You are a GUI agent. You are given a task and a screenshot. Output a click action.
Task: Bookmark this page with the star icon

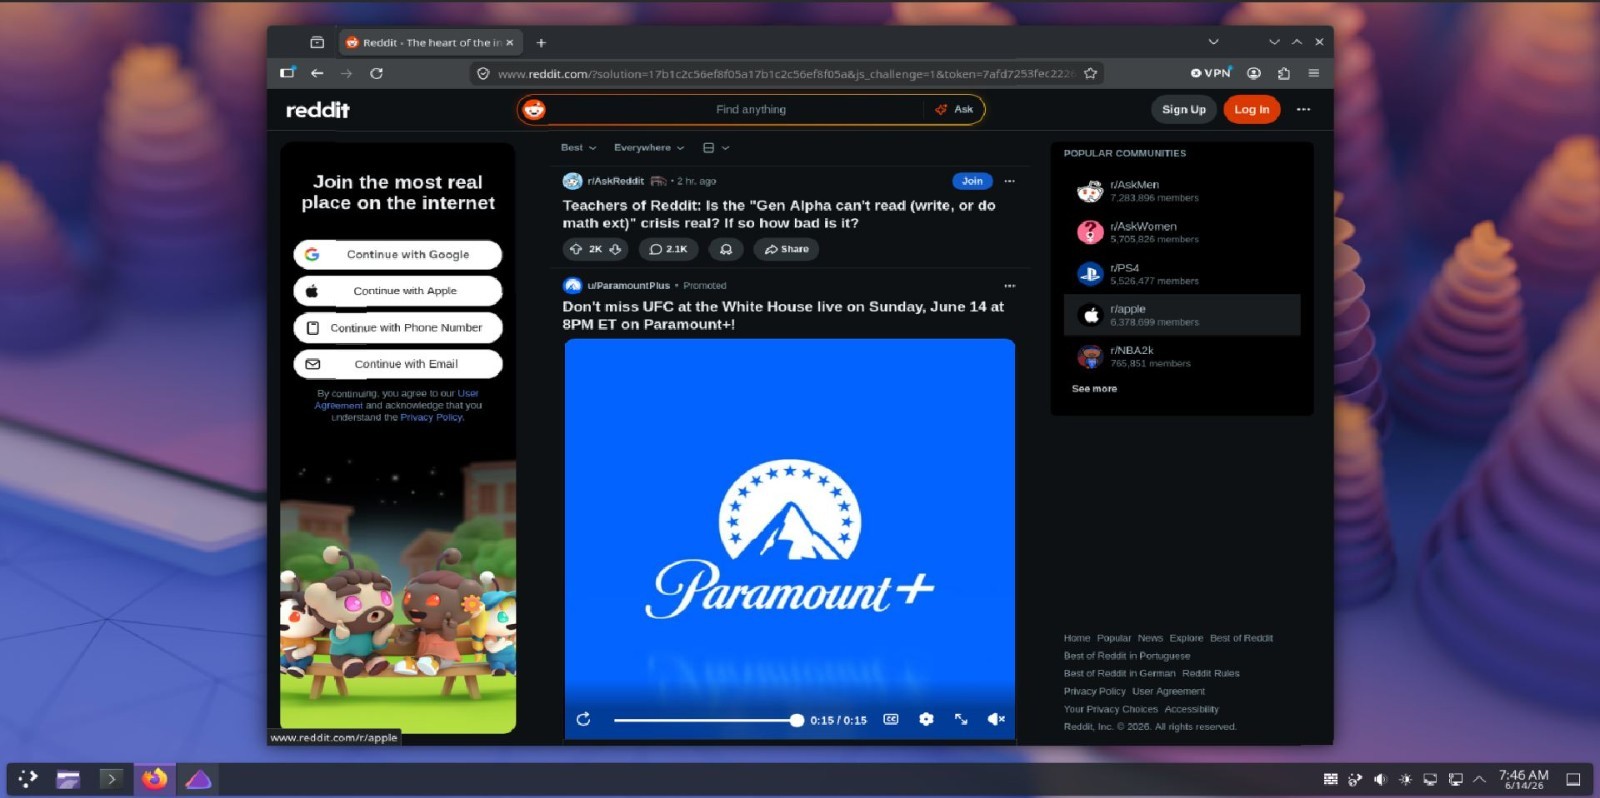point(1090,73)
